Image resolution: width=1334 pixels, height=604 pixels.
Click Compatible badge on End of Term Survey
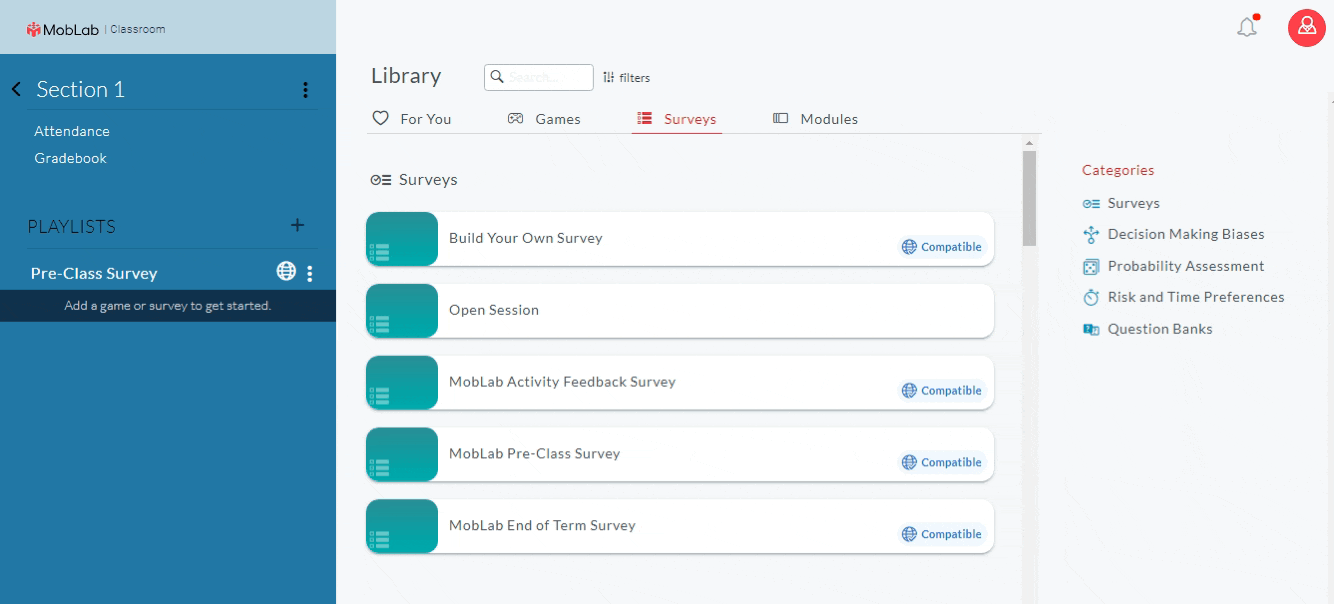click(942, 535)
